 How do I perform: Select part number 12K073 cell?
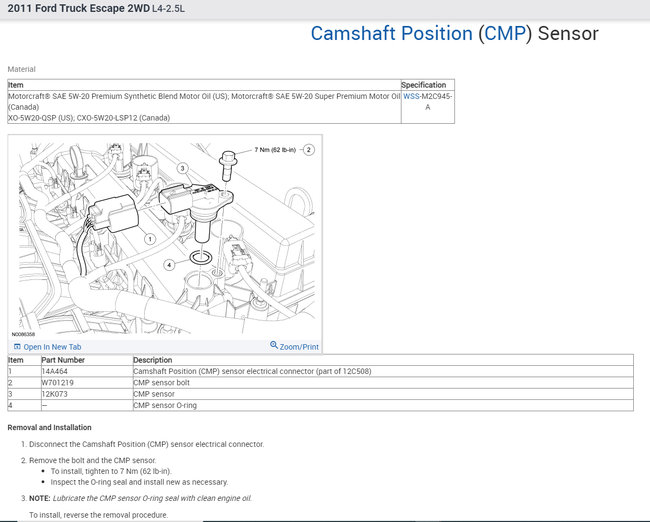click(x=87, y=394)
